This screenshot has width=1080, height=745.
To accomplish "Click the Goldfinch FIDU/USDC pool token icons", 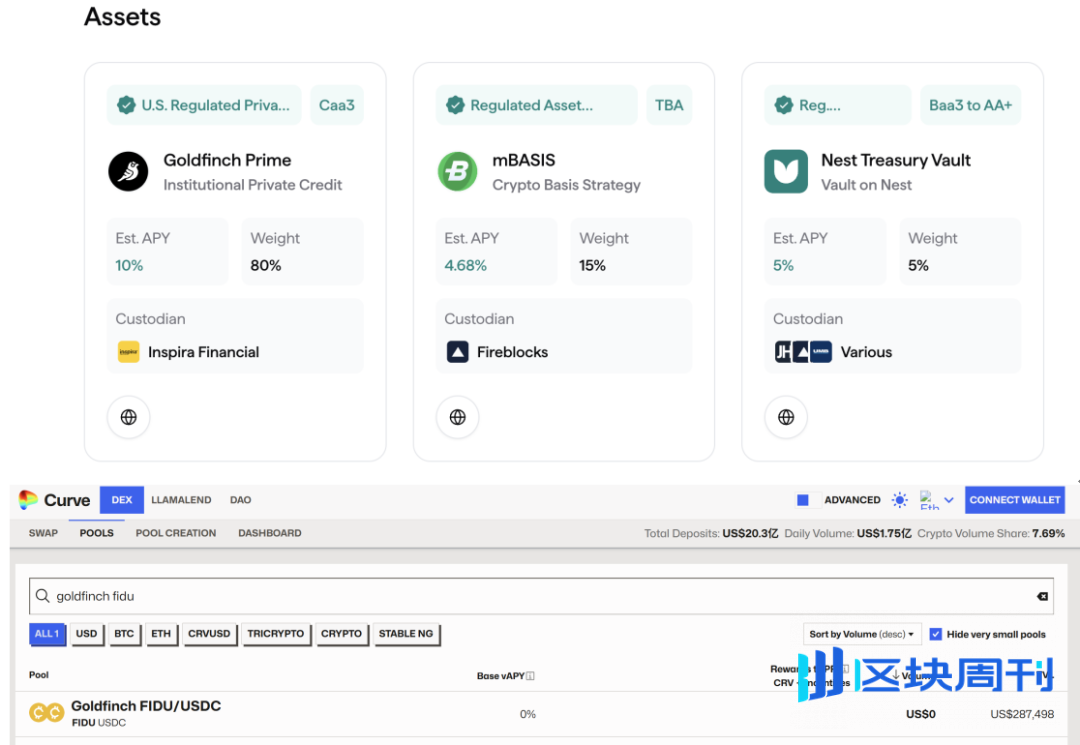I will click(47, 713).
